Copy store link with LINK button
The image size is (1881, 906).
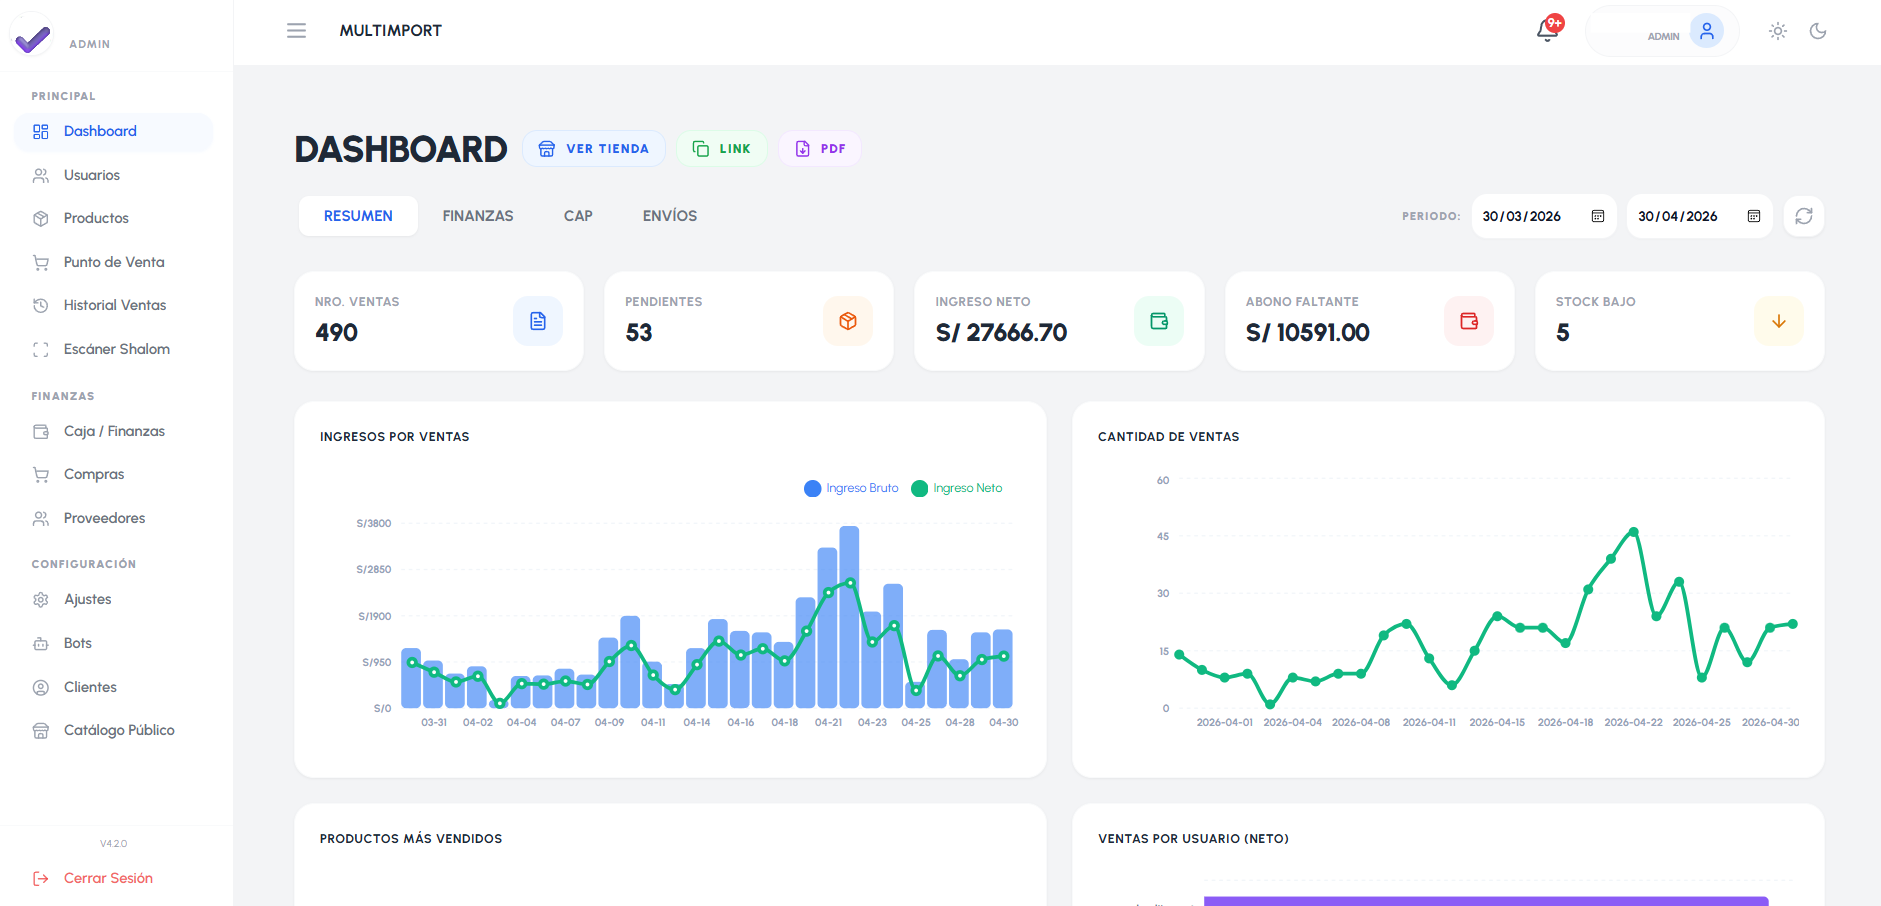722,149
